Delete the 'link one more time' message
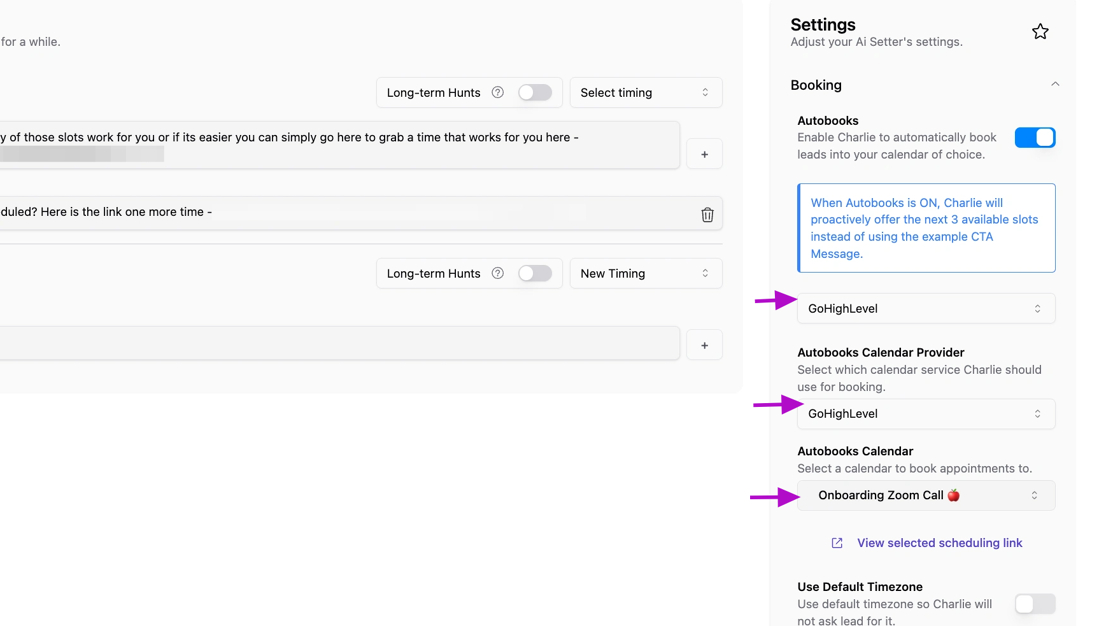 pyautogui.click(x=707, y=214)
